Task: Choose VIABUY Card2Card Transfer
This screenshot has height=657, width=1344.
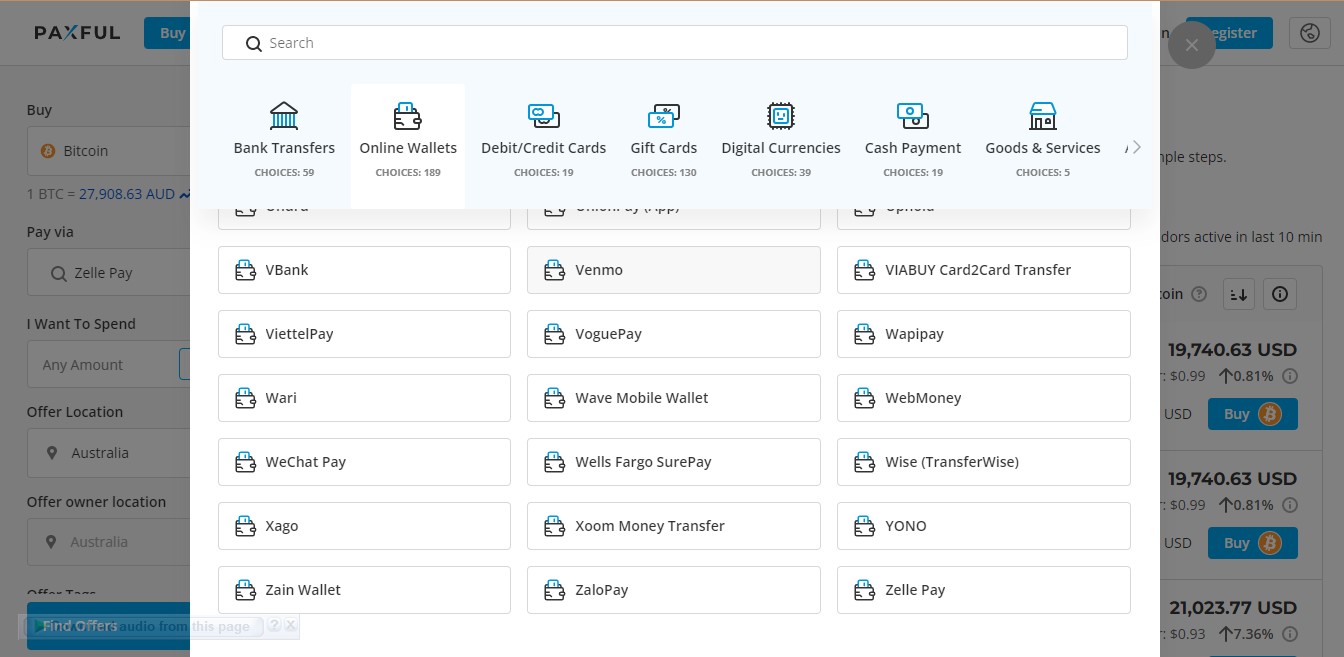Action: point(984,270)
